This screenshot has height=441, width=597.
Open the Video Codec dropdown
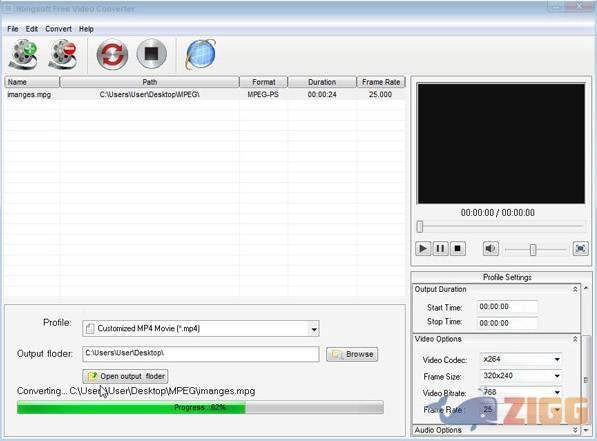pyautogui.click(x=521, y=359)
